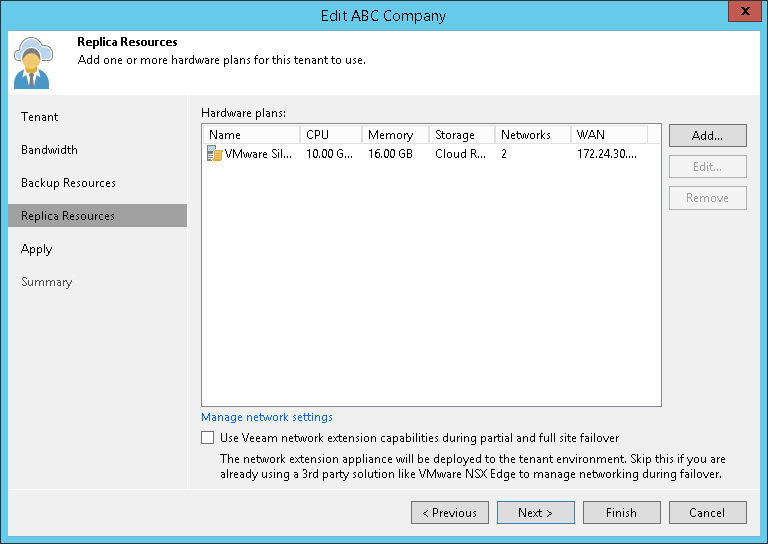Click the Add... button
The image size is (768, 544).
coord(708,135)
